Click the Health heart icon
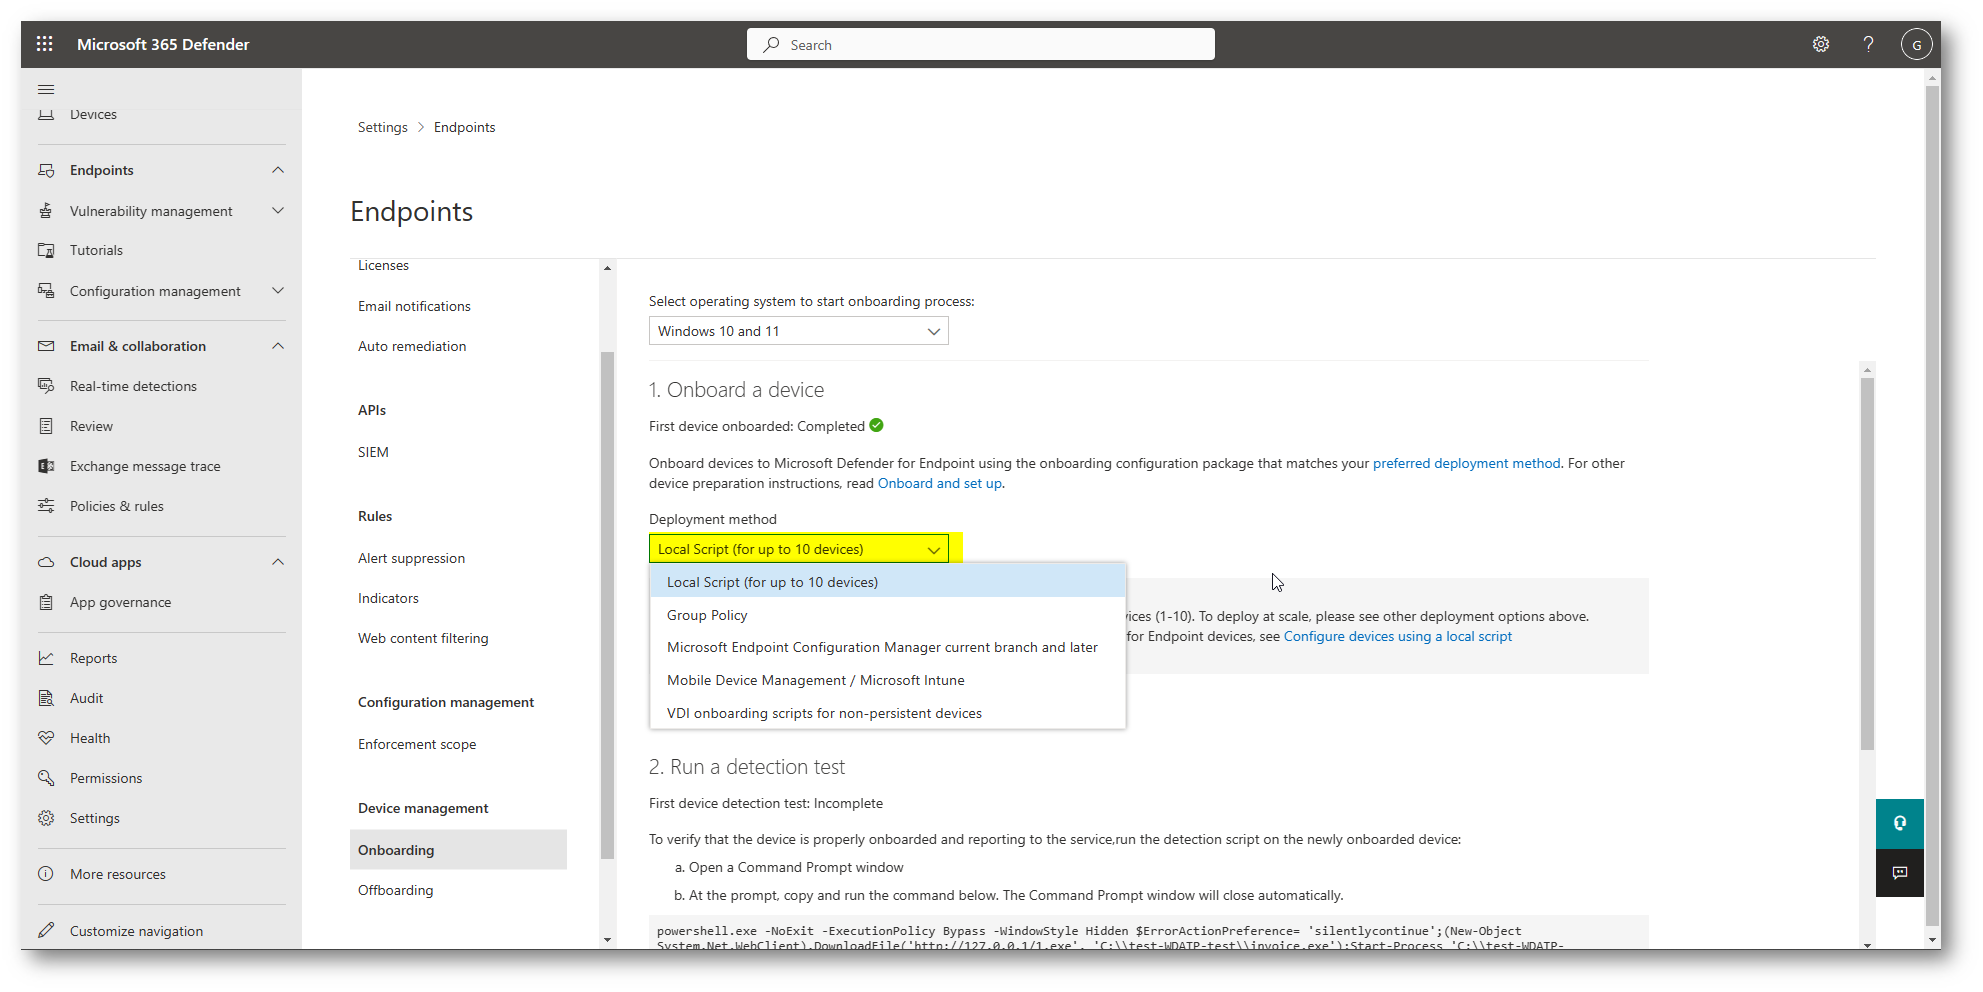The image size is (1983, 992). [x=46, y=738]
